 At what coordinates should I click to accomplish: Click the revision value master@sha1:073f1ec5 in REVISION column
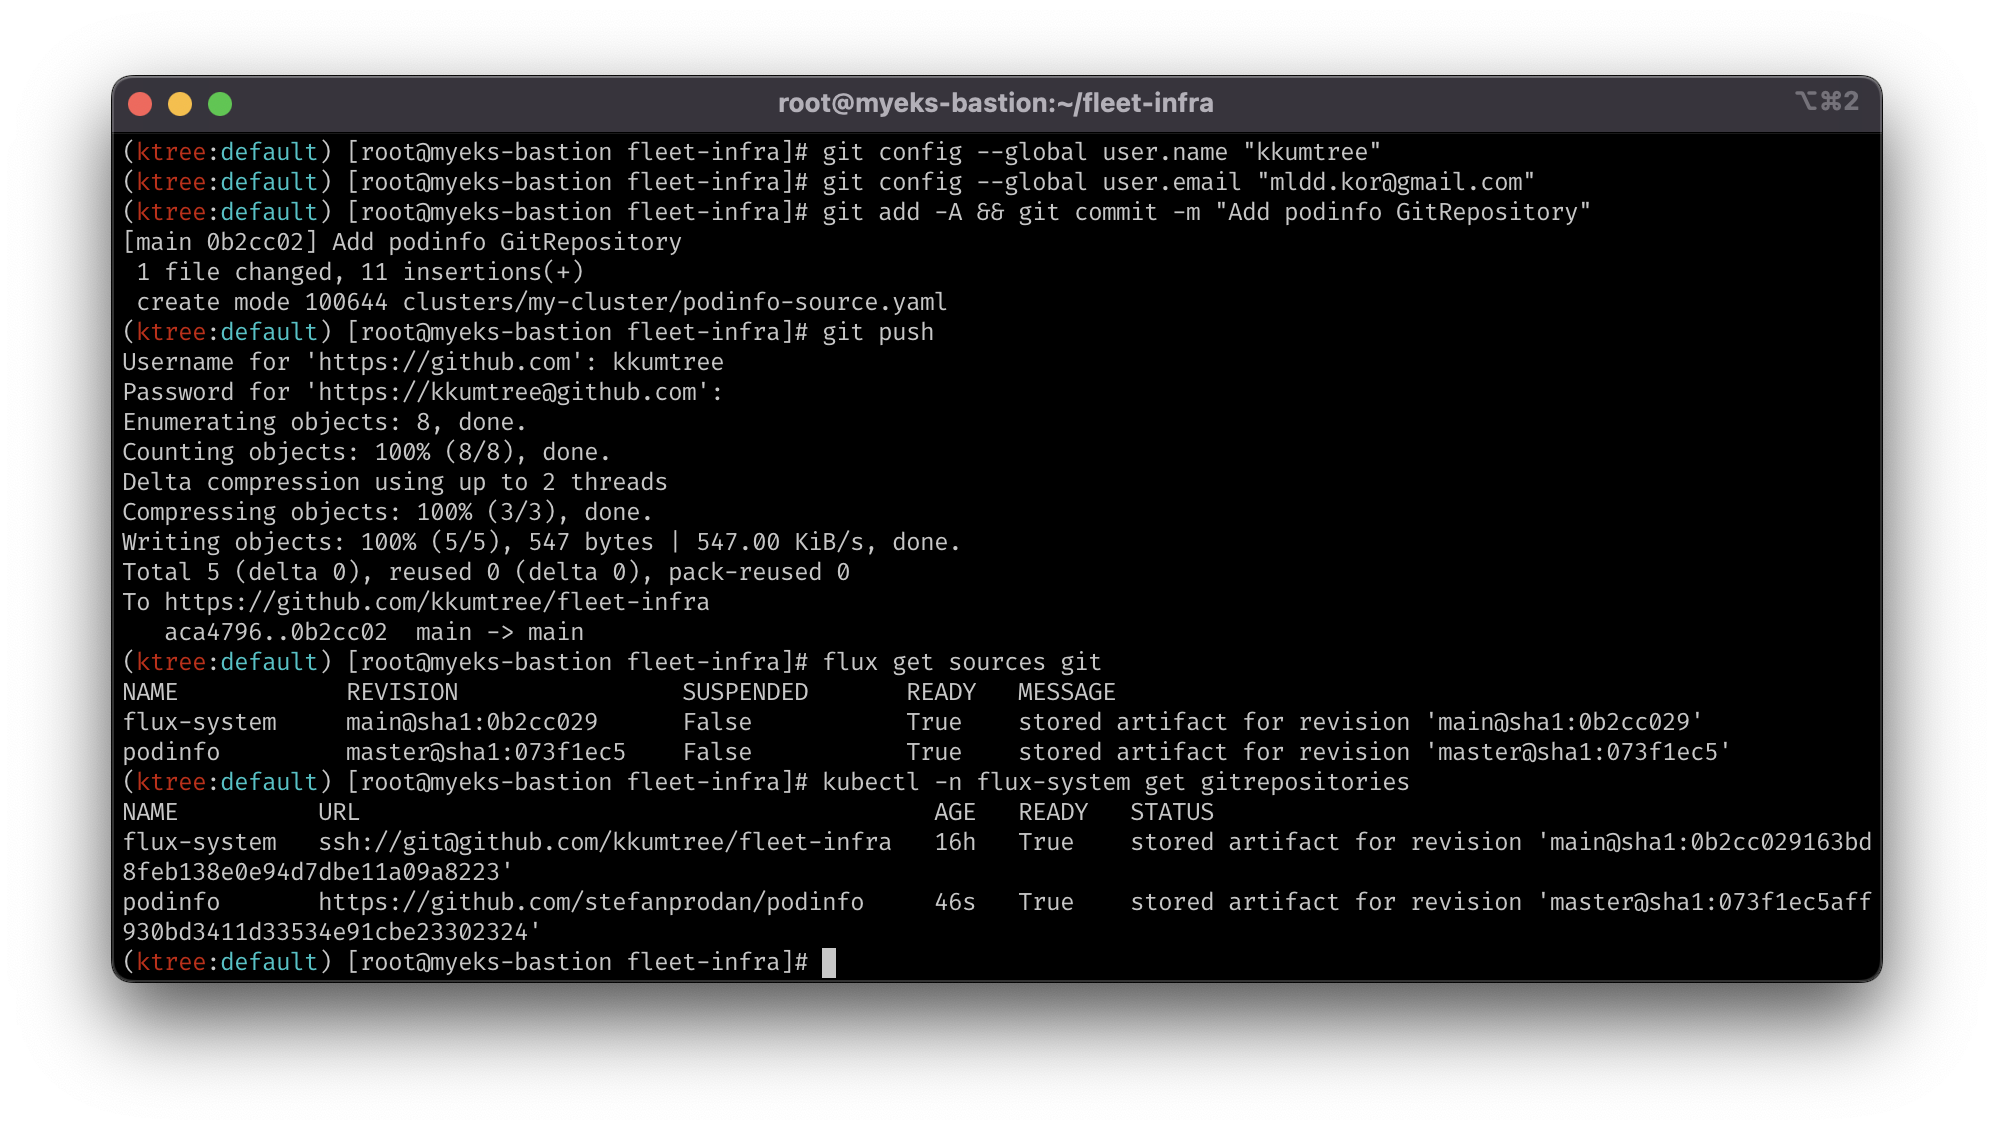[486, 752]
